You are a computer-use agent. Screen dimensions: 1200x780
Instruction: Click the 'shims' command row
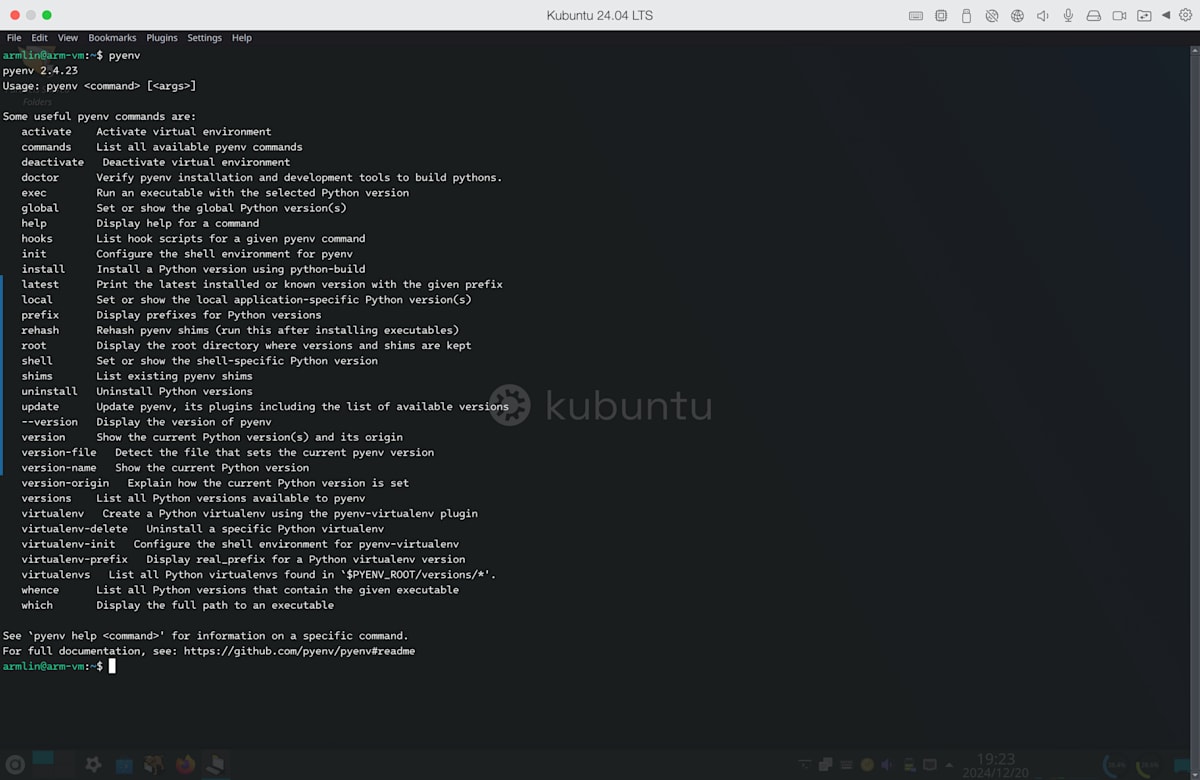137,376
